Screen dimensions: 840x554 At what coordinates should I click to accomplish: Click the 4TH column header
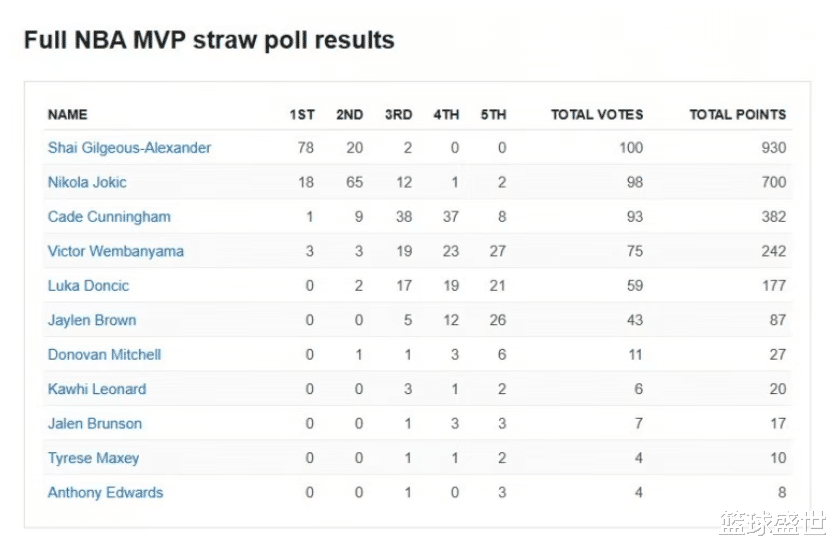[446, 115]
